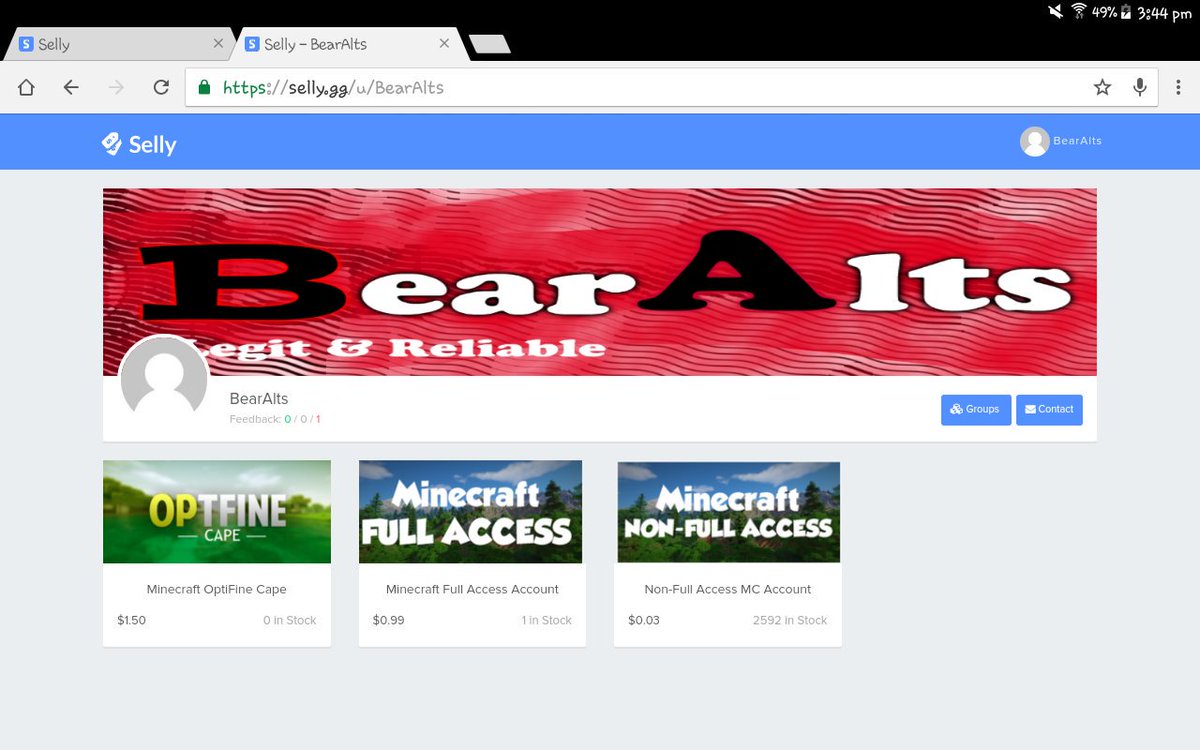The width and height of the screenshot is (1200, 750).
Task: Close the first Selly tab
Action: pos(218,44)
